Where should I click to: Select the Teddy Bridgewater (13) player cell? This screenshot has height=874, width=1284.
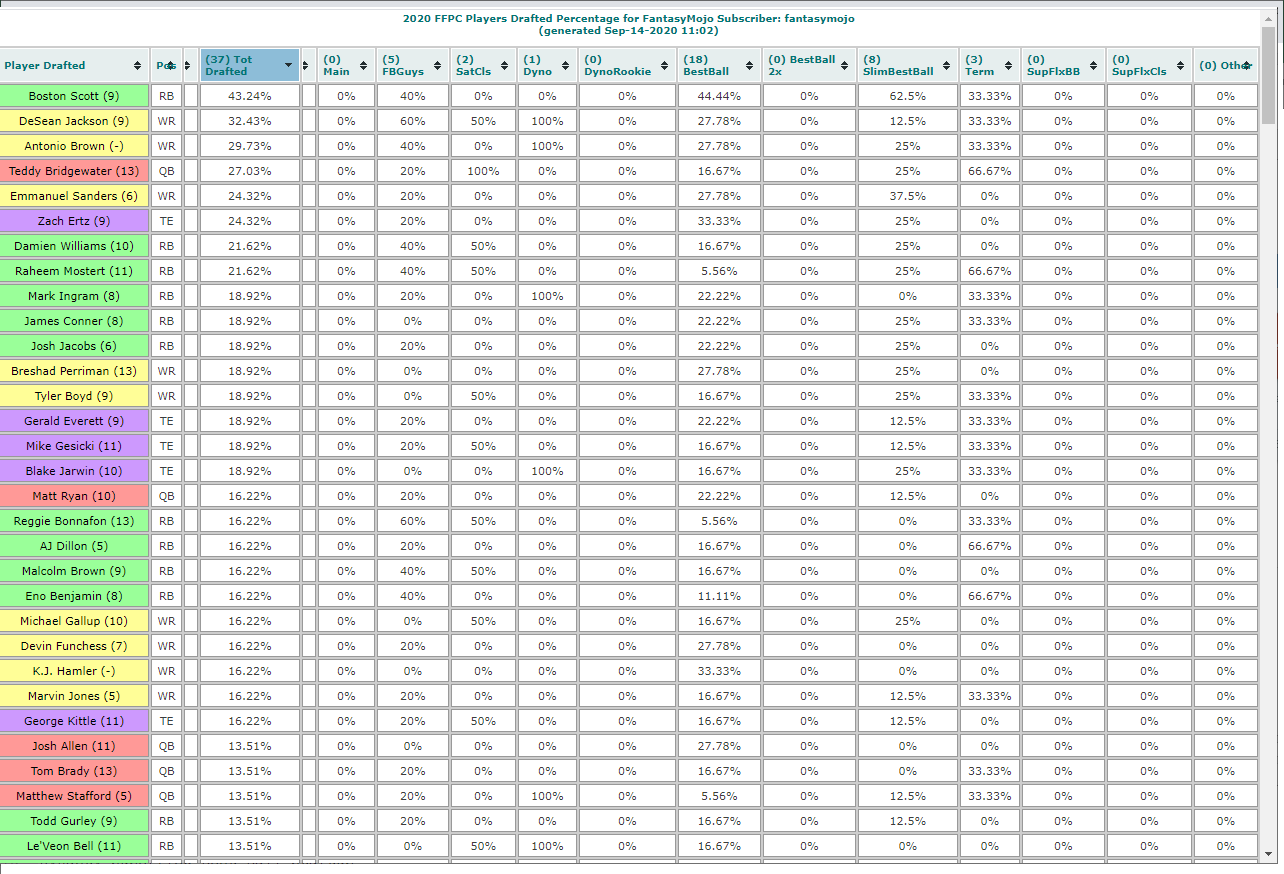74,171
